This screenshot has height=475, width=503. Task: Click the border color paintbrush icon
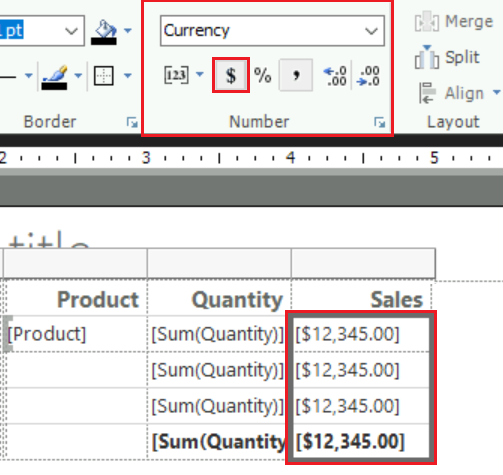(x=54, y=77)
